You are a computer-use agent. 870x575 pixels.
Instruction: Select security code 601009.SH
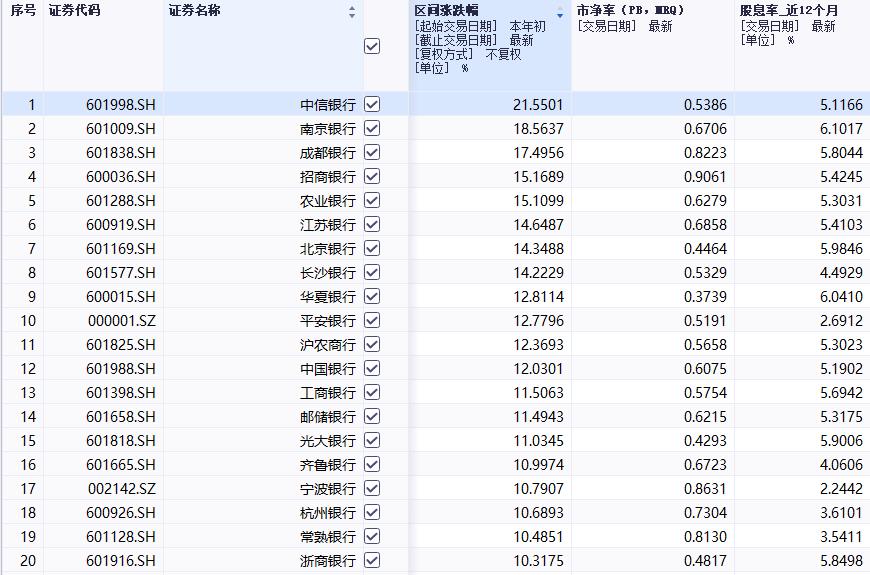(120, 128)
